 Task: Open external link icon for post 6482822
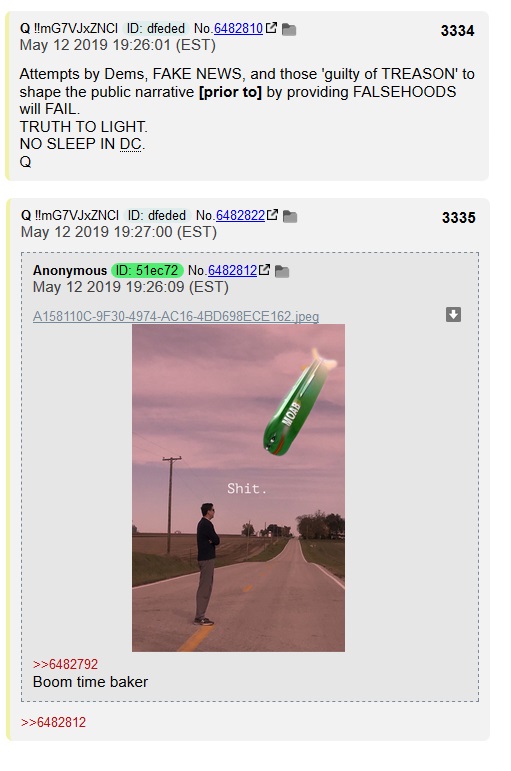point(272,215)
